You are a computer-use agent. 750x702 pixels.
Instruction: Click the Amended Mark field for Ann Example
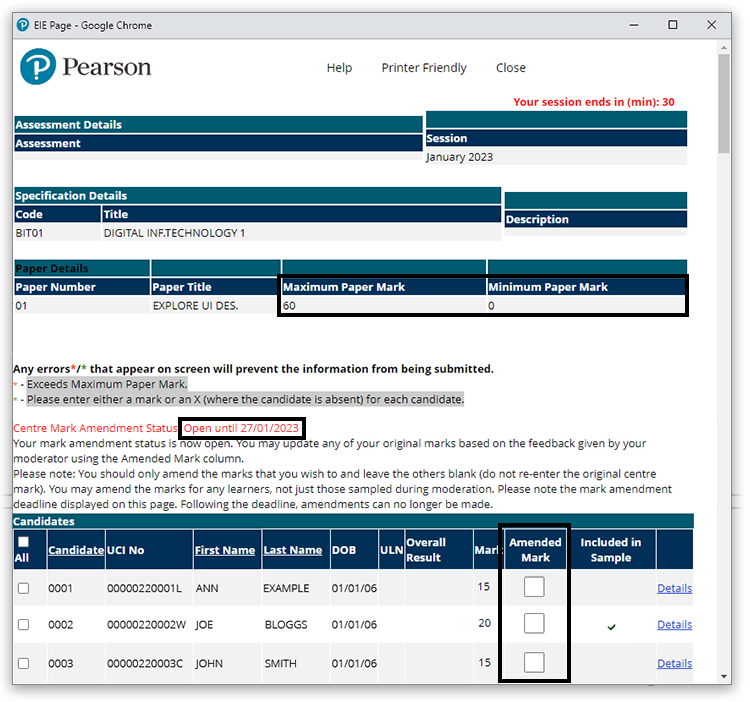click(534, 587)
